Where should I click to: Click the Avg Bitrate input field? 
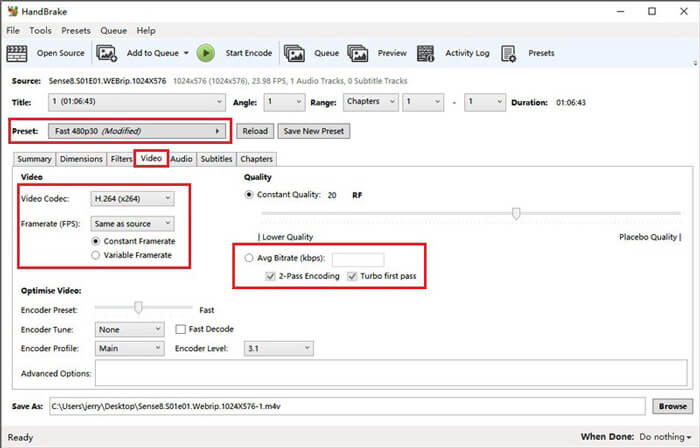pyautogui.click(x=358, y=259)
